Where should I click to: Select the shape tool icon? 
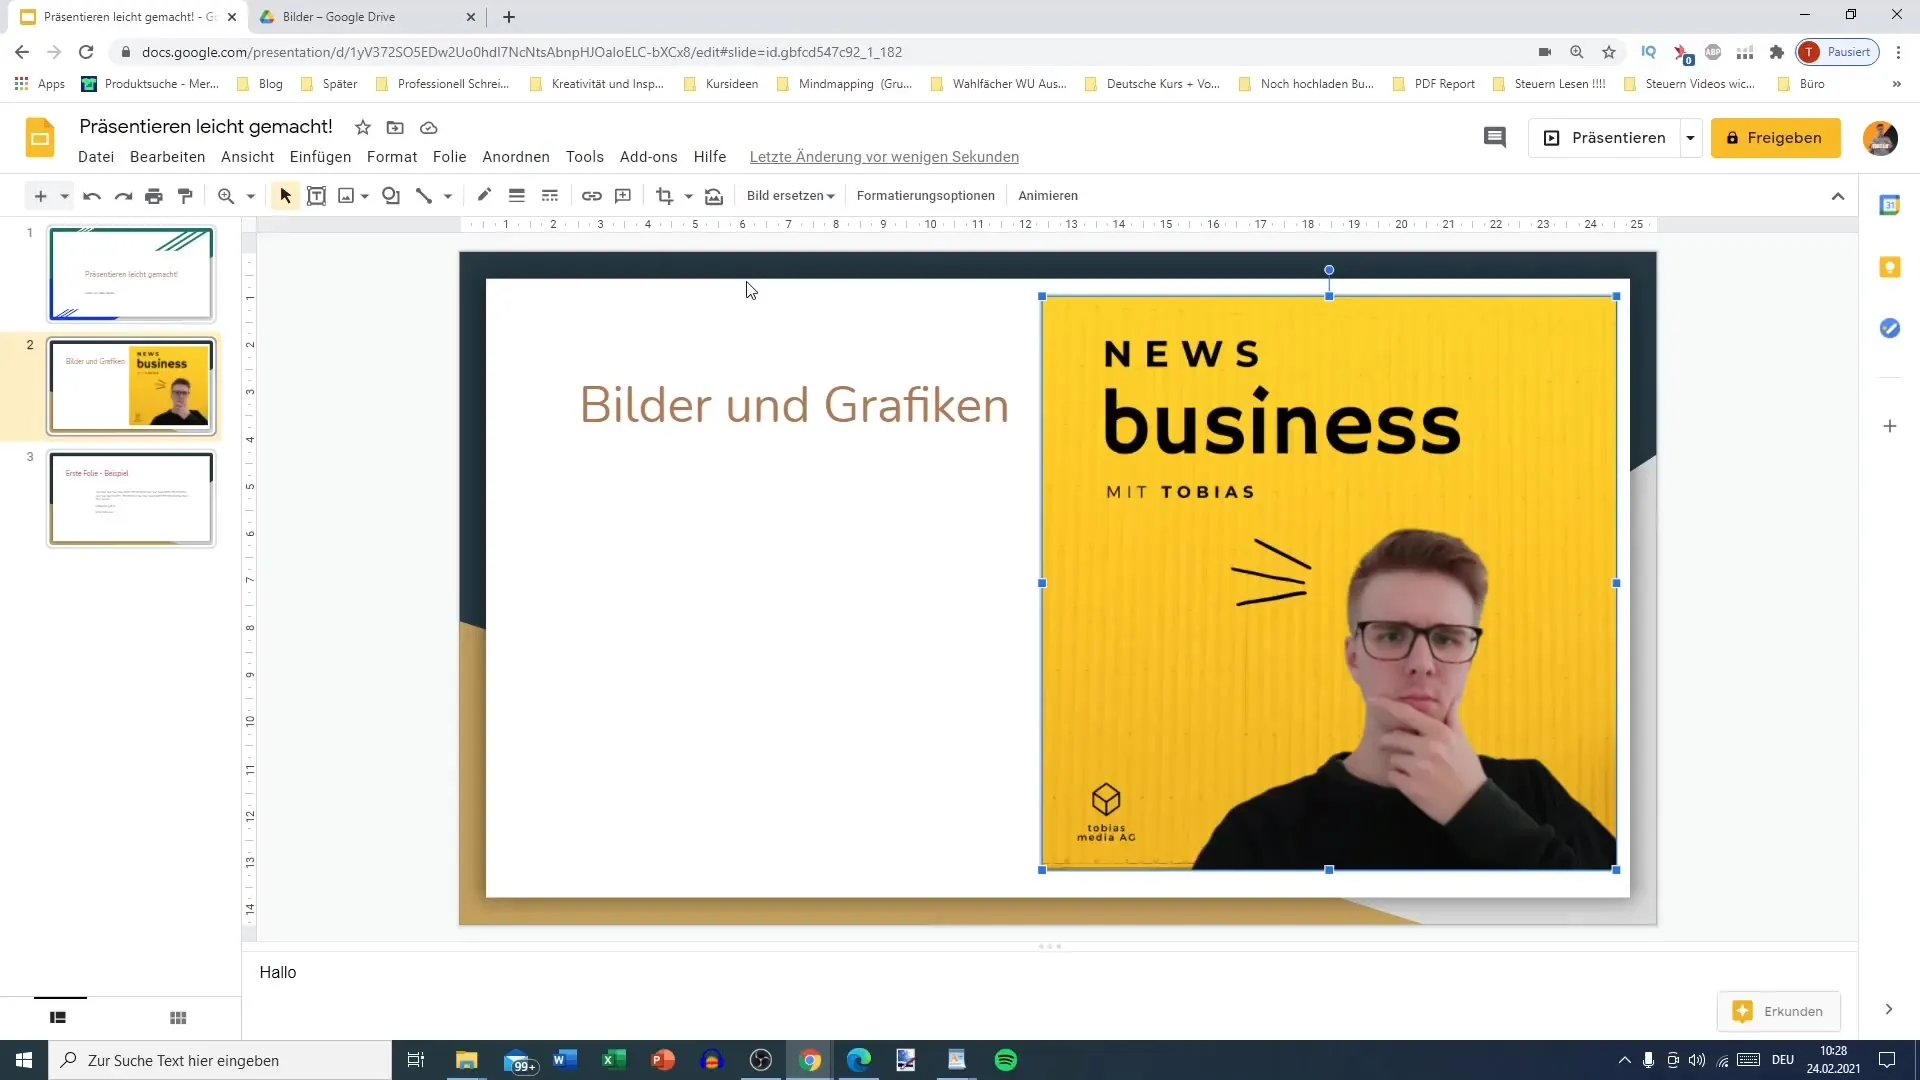pyautogui.click(x=390, y=195)
